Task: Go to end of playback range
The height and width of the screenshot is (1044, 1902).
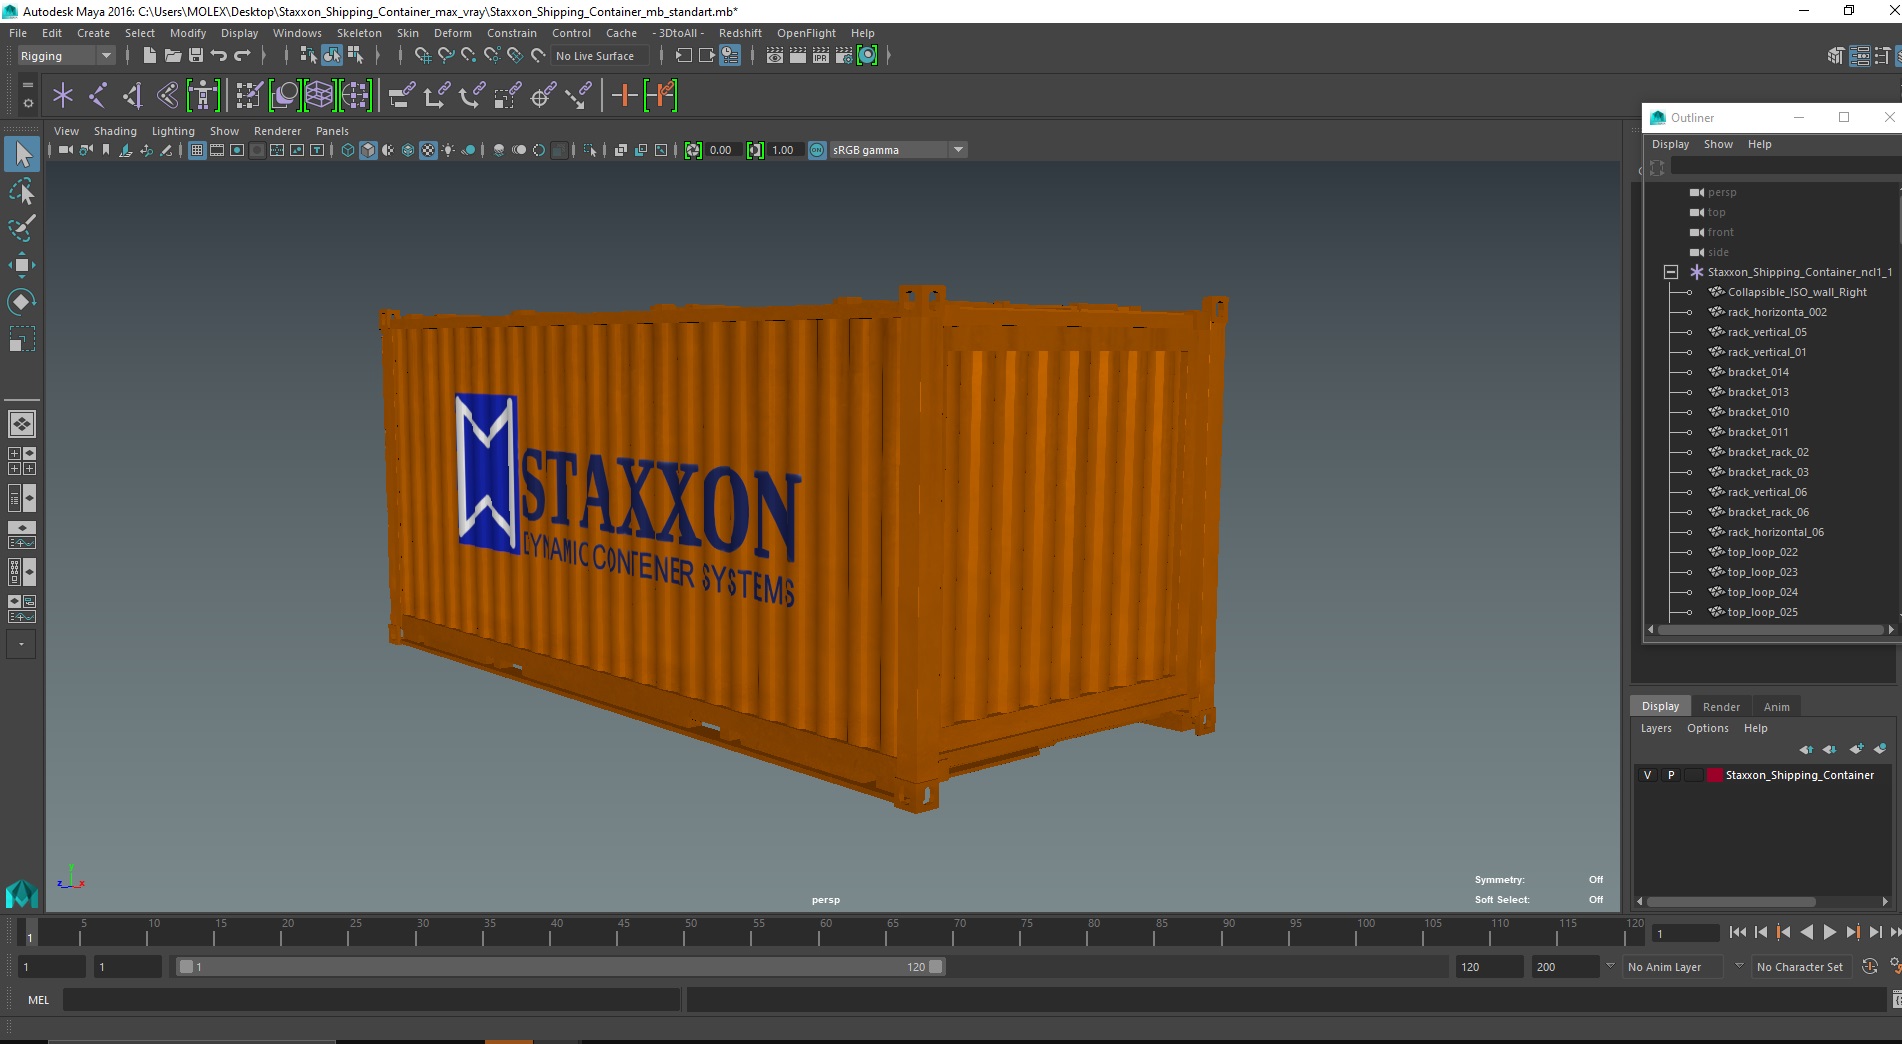Action: click(x=1895, y=932)
